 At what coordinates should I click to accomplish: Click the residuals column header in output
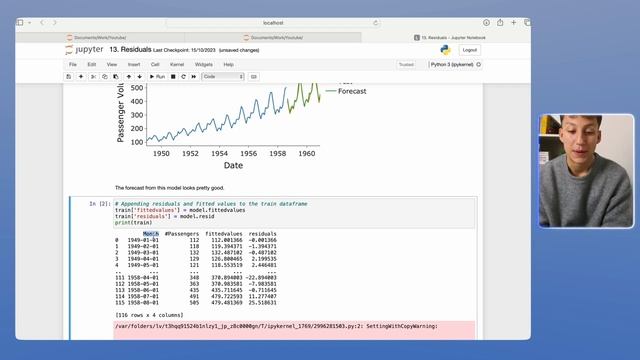click(x=262, y=234)
